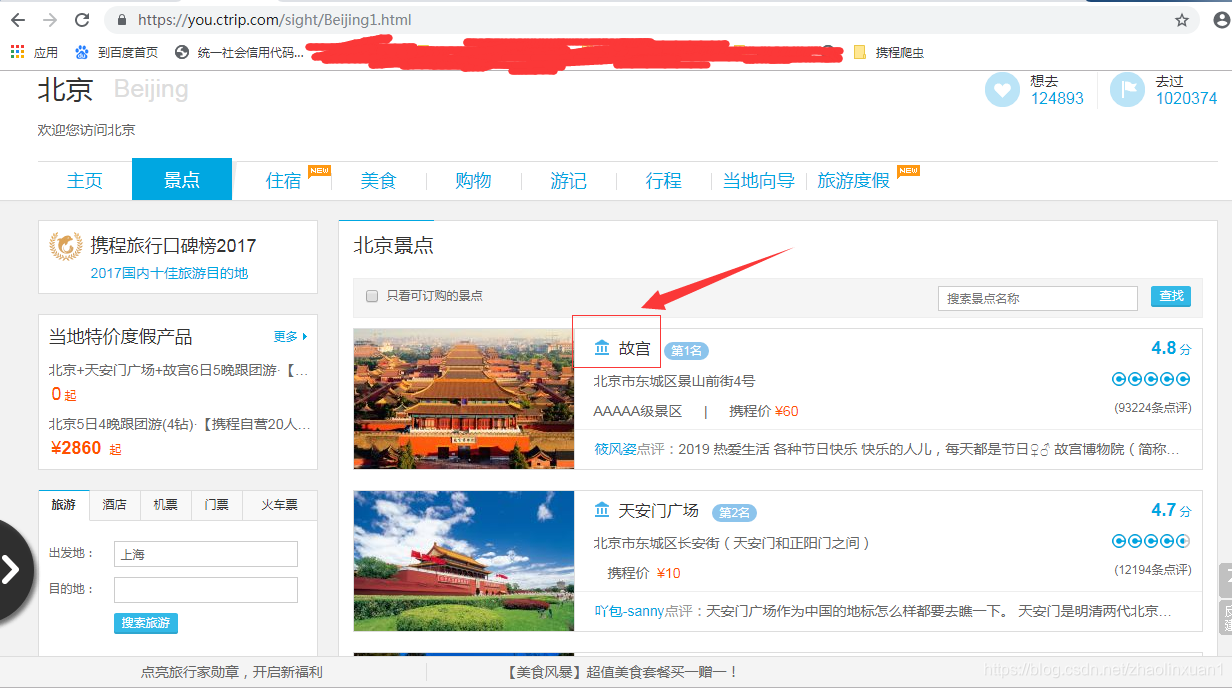The height and width of the screenshot is (688, 1232).
Task: Open the Apps grid in bookmarks bar
Action: click(34, 52)
